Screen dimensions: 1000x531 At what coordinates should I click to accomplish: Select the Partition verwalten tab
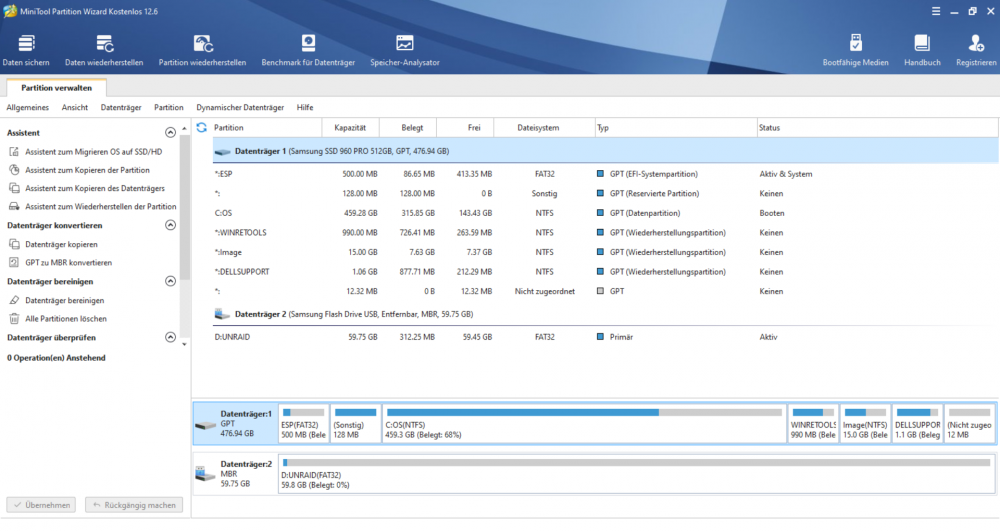pos(56,88)
